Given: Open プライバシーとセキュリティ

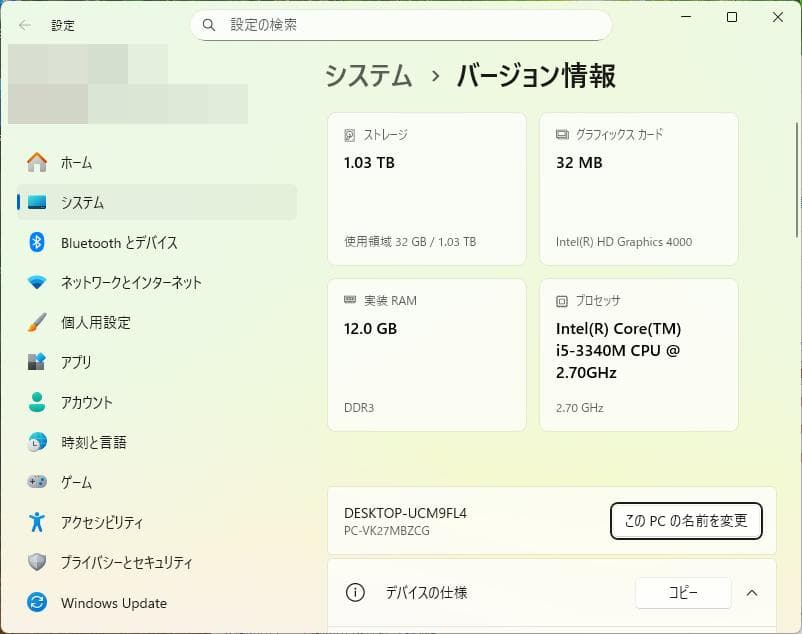Looking at the screenshot, I should tap(157, 562).
